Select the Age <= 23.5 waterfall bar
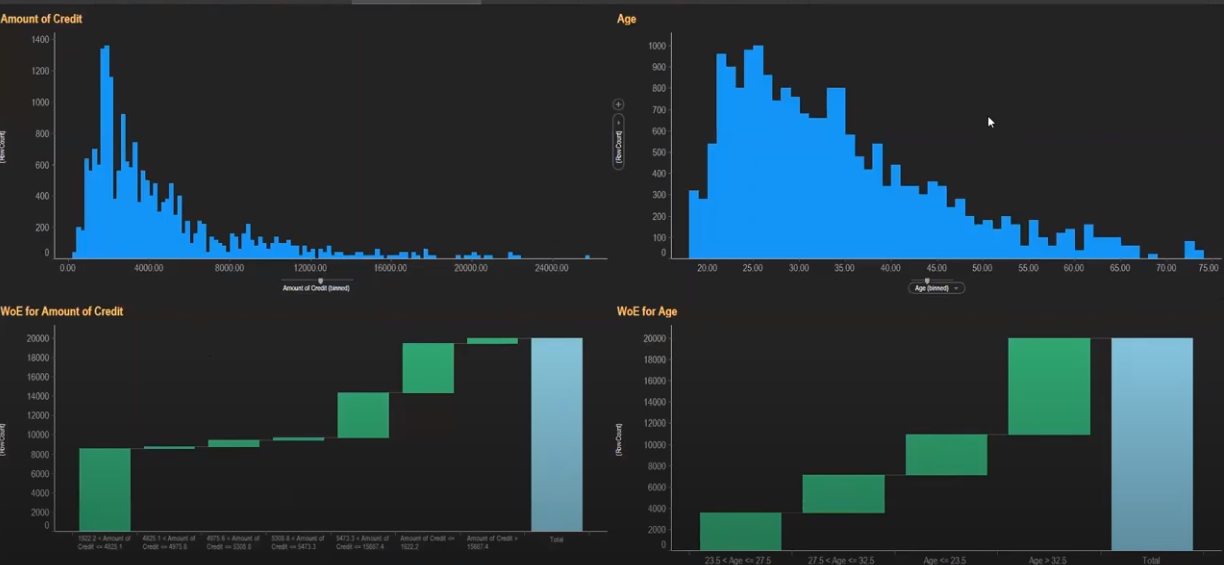 coord(946,454)
